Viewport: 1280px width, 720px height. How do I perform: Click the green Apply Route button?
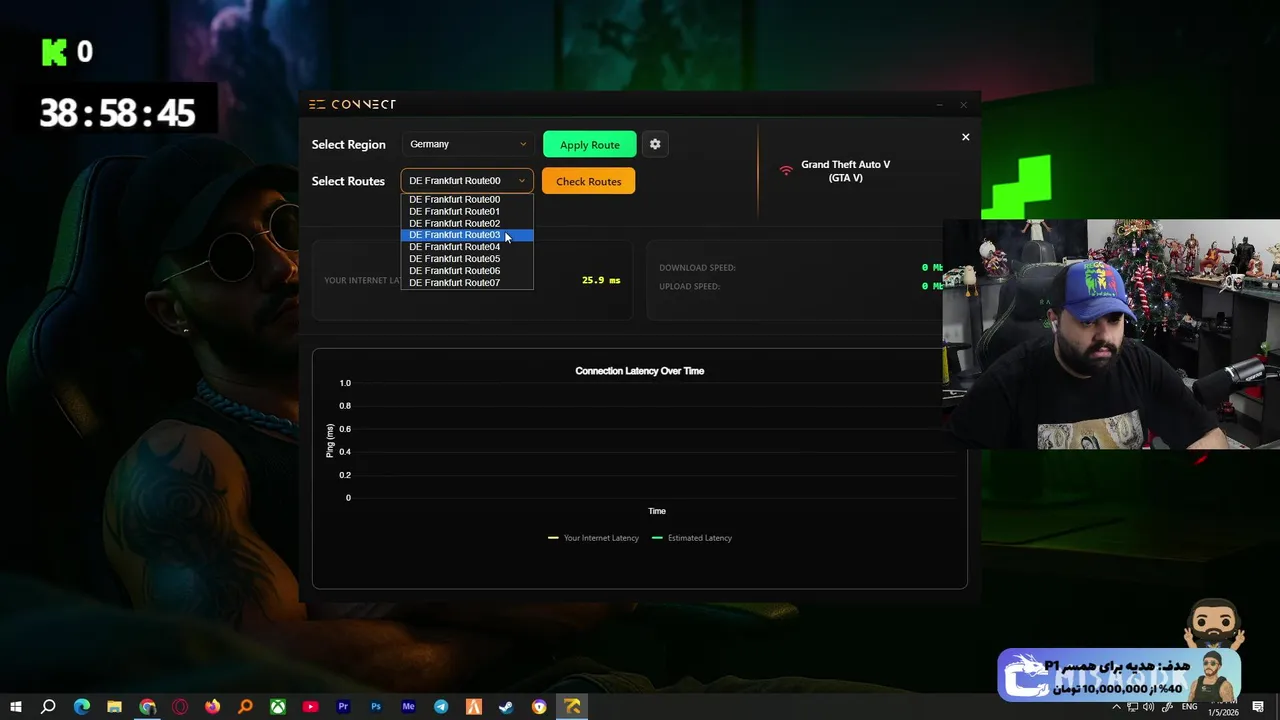tap(589, 144)
